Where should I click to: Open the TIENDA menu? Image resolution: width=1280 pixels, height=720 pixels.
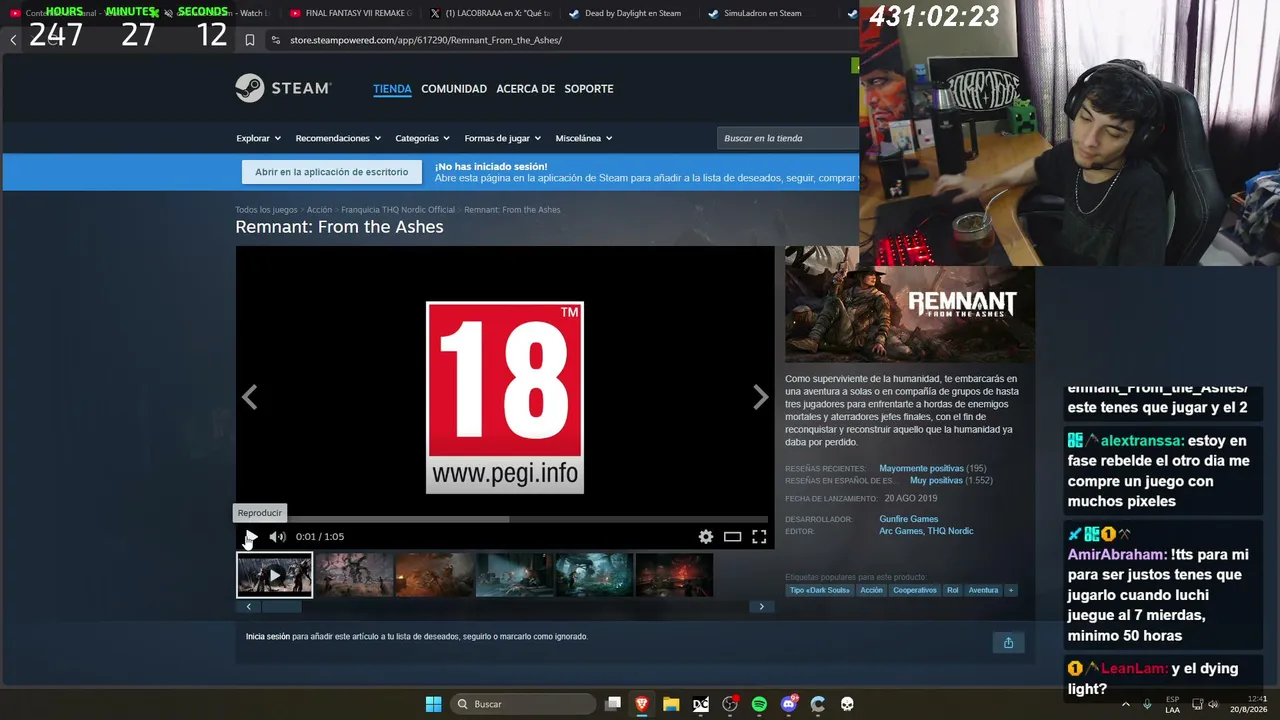(392, 89)
